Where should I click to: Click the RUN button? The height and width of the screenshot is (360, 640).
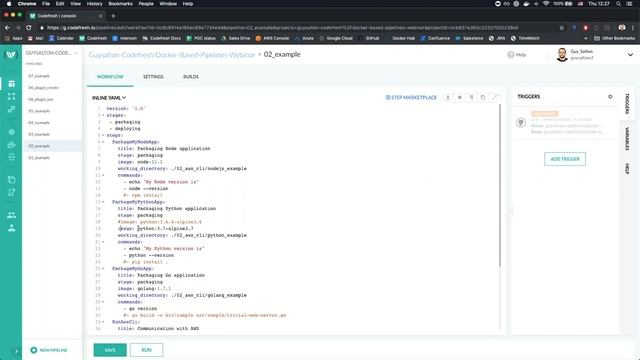[x=147, y=350]
